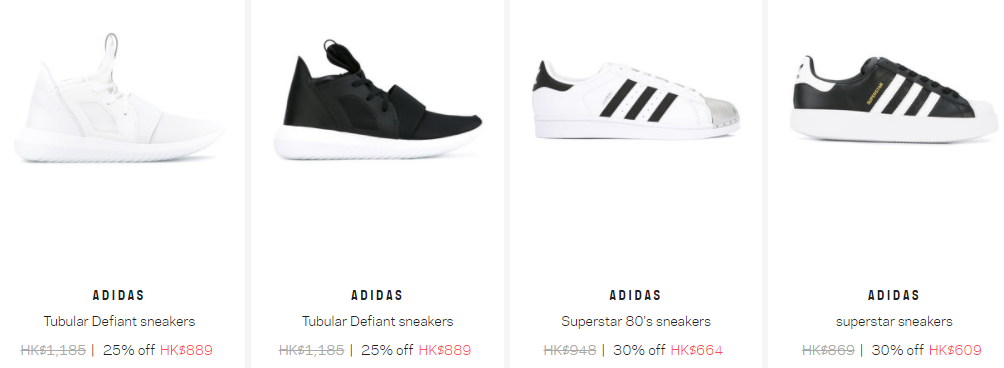This screenshot has height=368, width=1004.
Task: Select the crossed-out HK$948 original price
Action: 569,350
